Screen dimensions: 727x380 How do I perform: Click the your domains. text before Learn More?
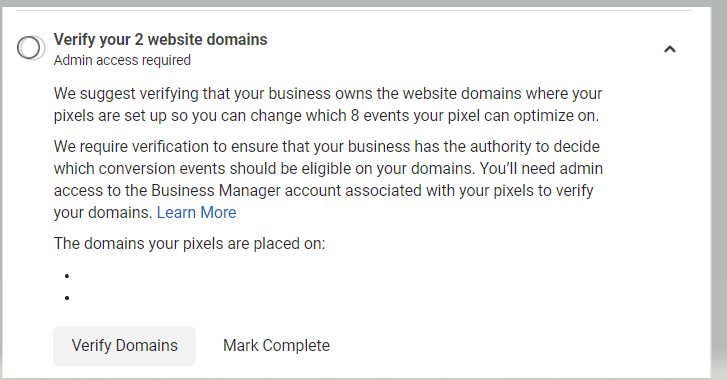pyautogui.click(x=103, y=212)
